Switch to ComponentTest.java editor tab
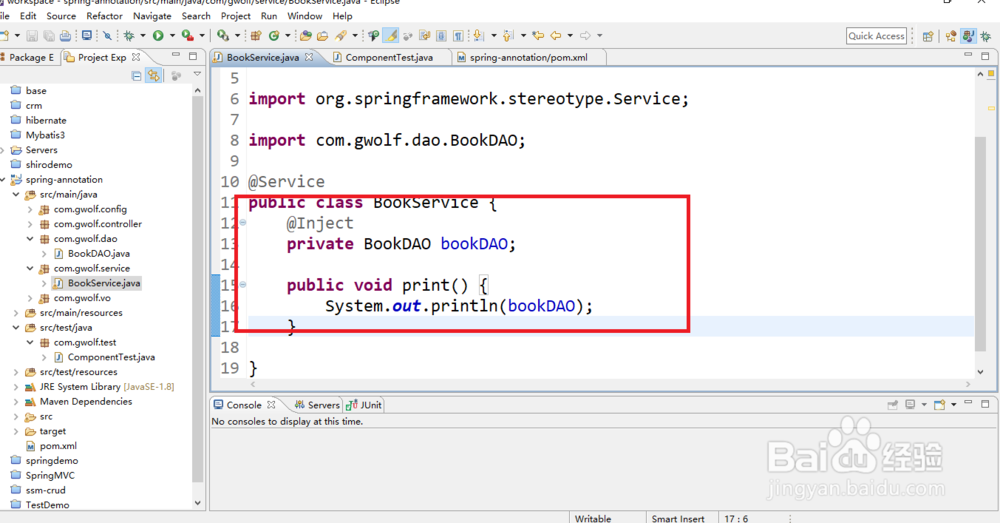1000x523 pixels. 388,57
